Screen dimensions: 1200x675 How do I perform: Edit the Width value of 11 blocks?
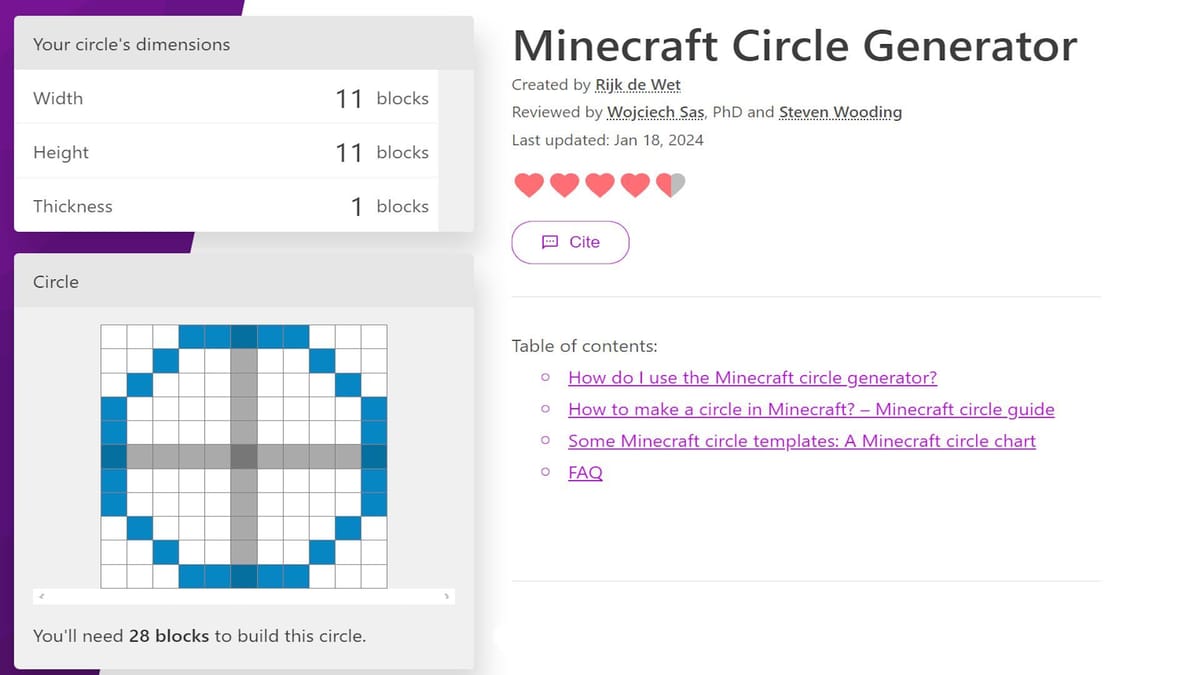pos(349,98)
